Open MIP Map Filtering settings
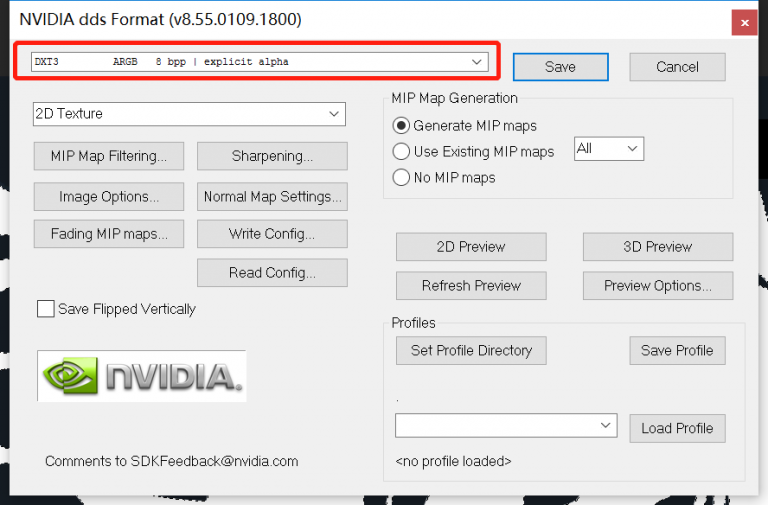Viewport: 768px width, 505px height. [x=109, y=156]
